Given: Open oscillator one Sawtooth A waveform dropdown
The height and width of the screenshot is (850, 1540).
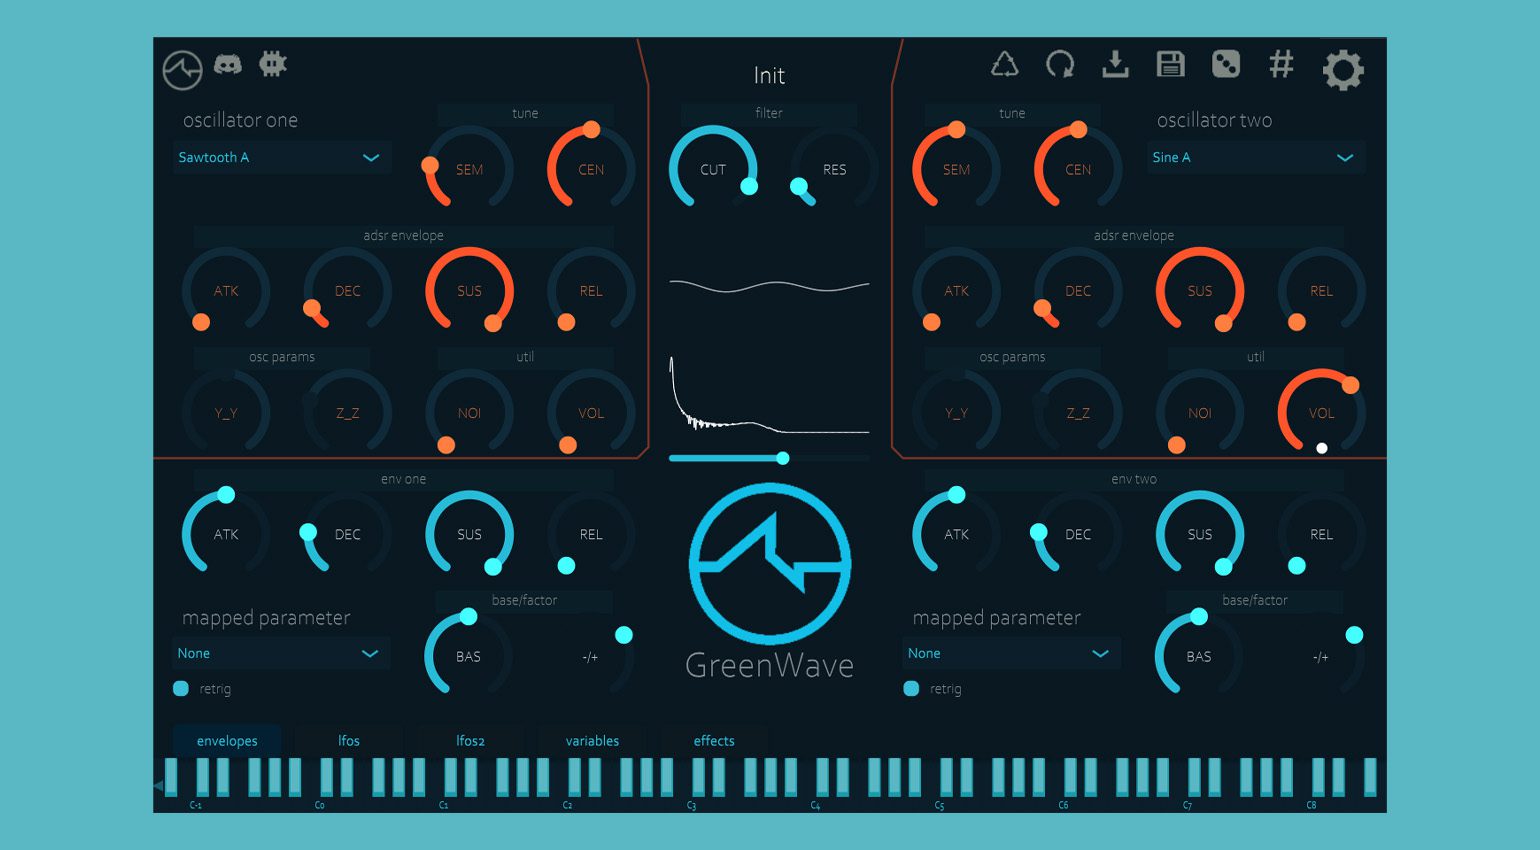Looking at the screenshot, I should [x=281, y=157].
